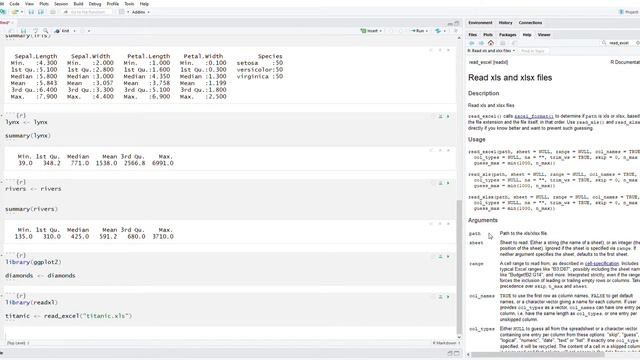
Task: Switch to the History tab
Action: point(505,23)
